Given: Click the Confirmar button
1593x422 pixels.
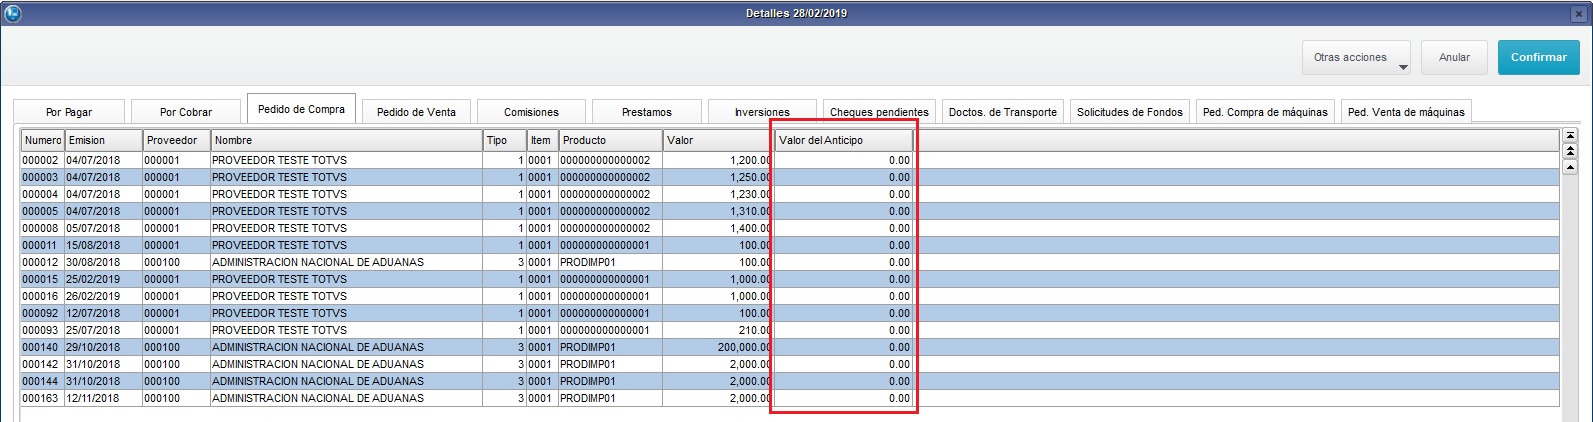Looking at the screenshot, I should coord(1538,58).
